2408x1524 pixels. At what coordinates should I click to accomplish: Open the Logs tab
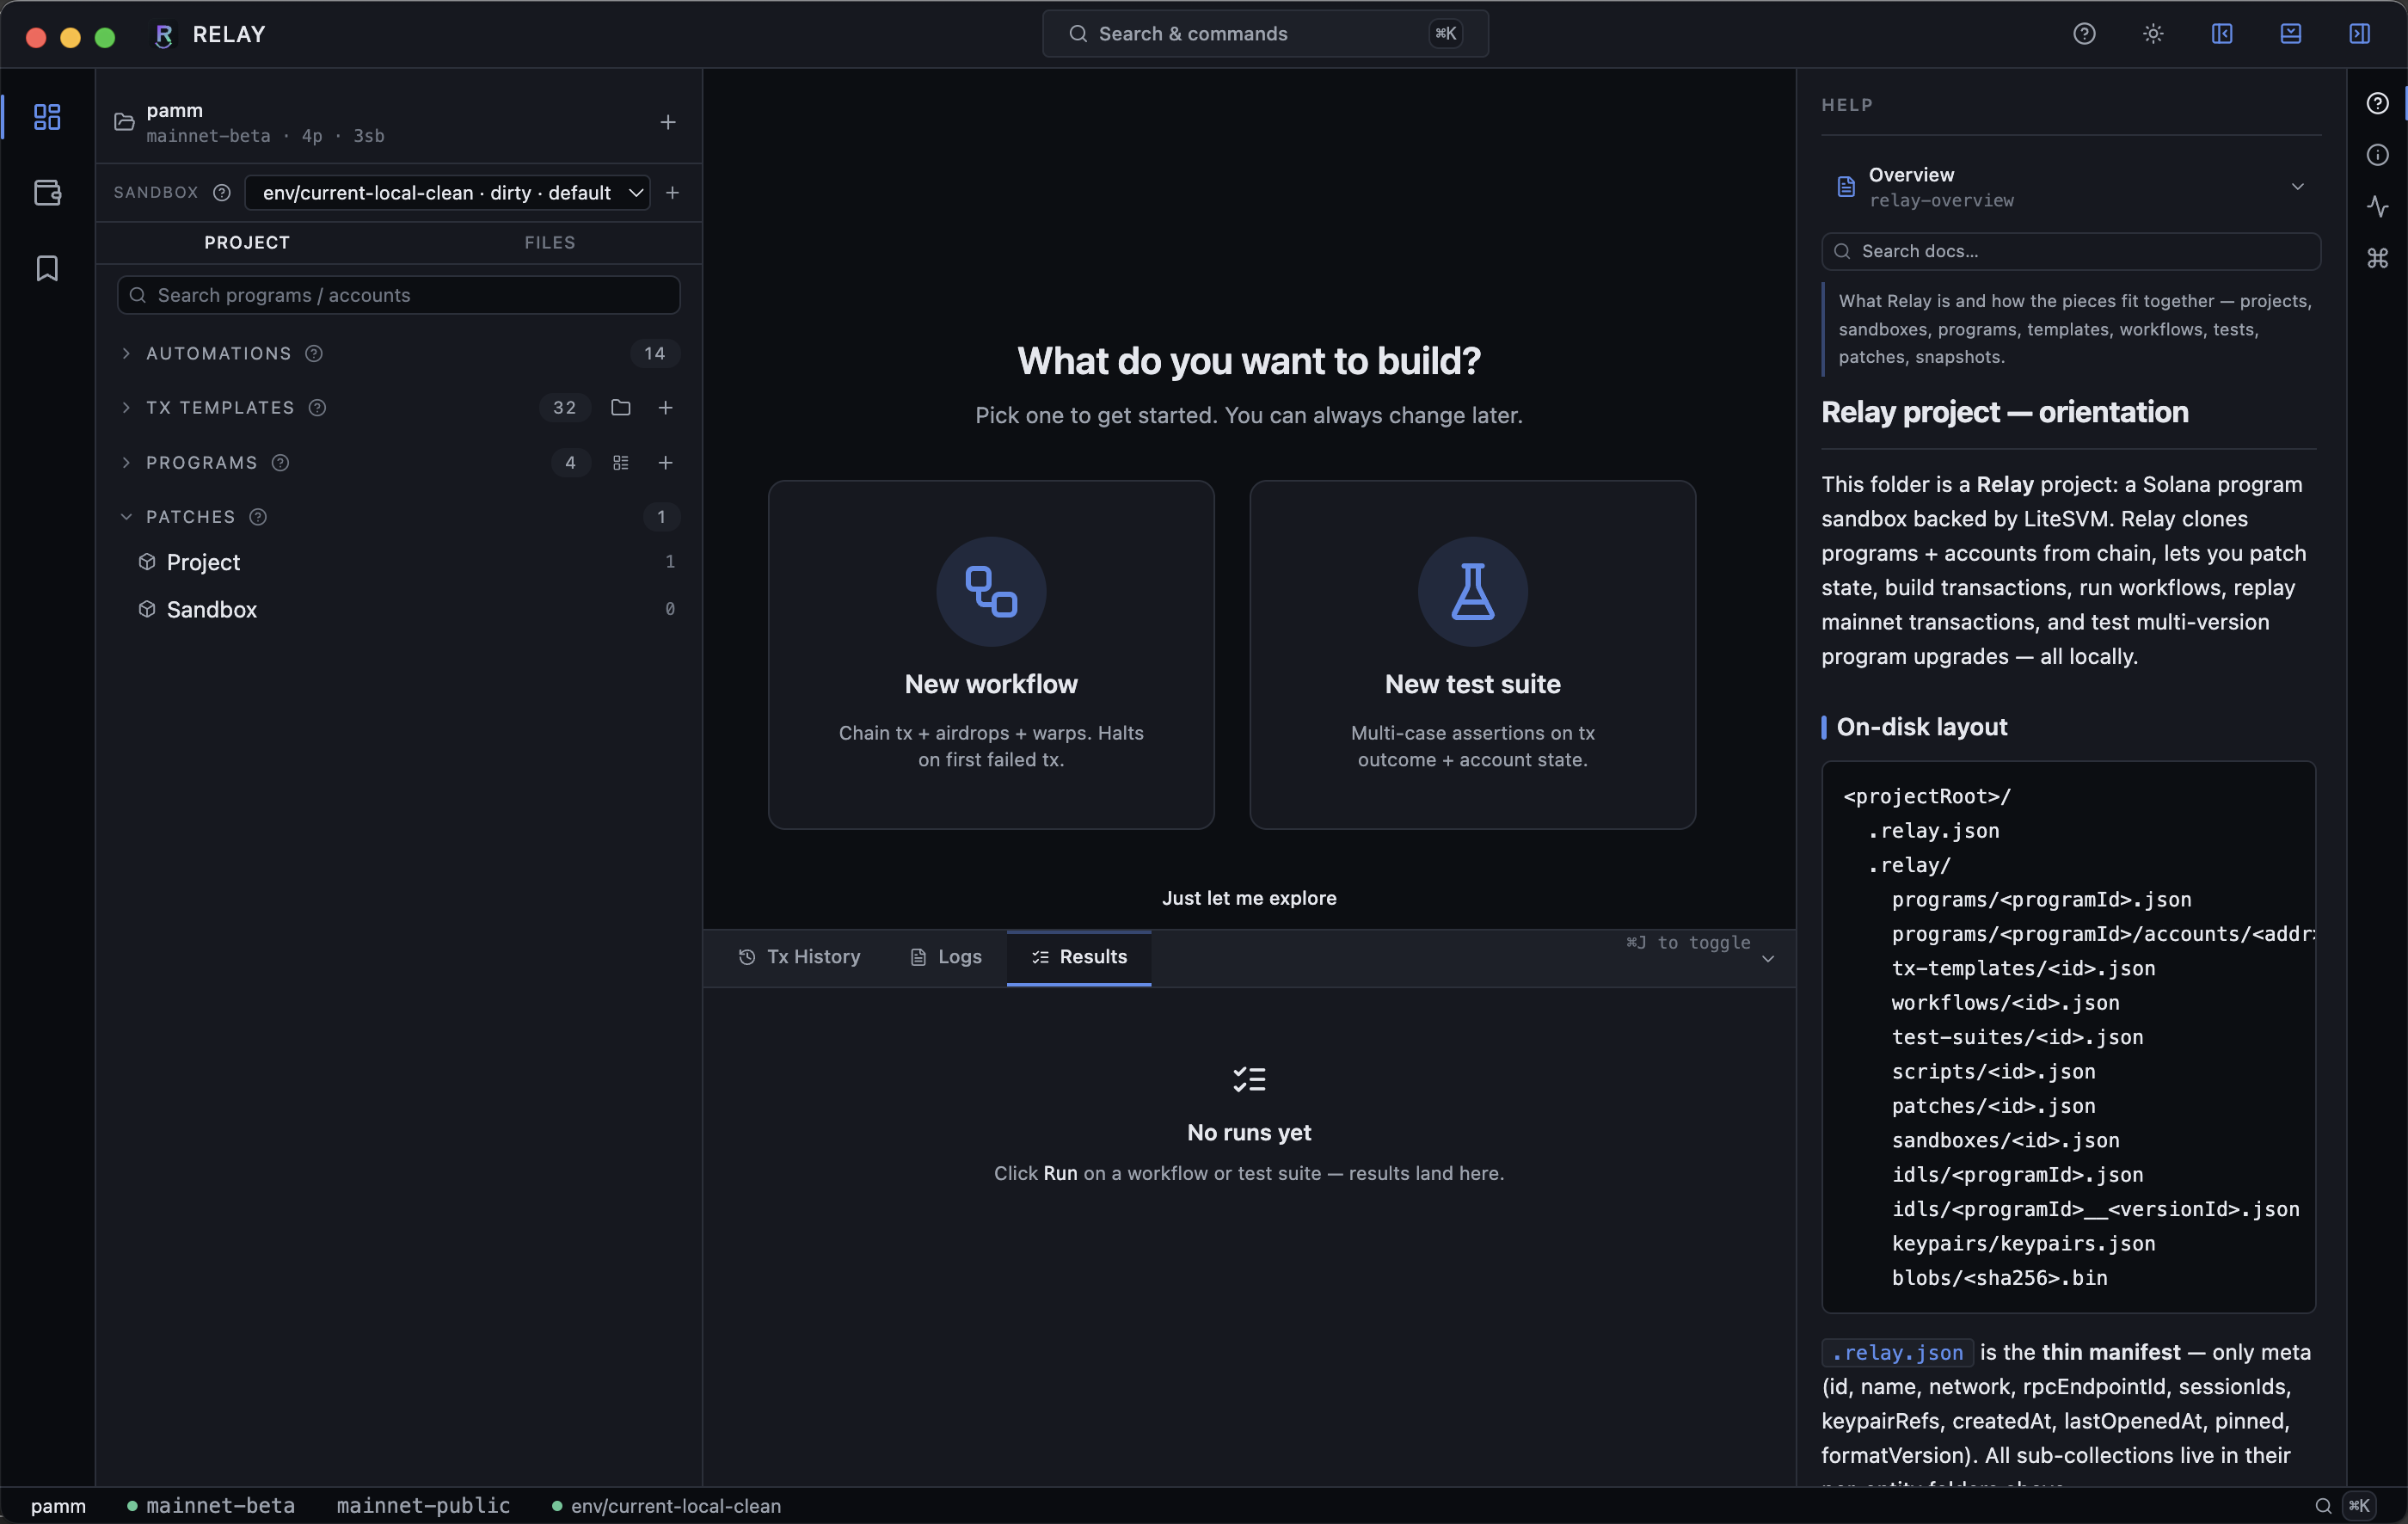(945, 957)
